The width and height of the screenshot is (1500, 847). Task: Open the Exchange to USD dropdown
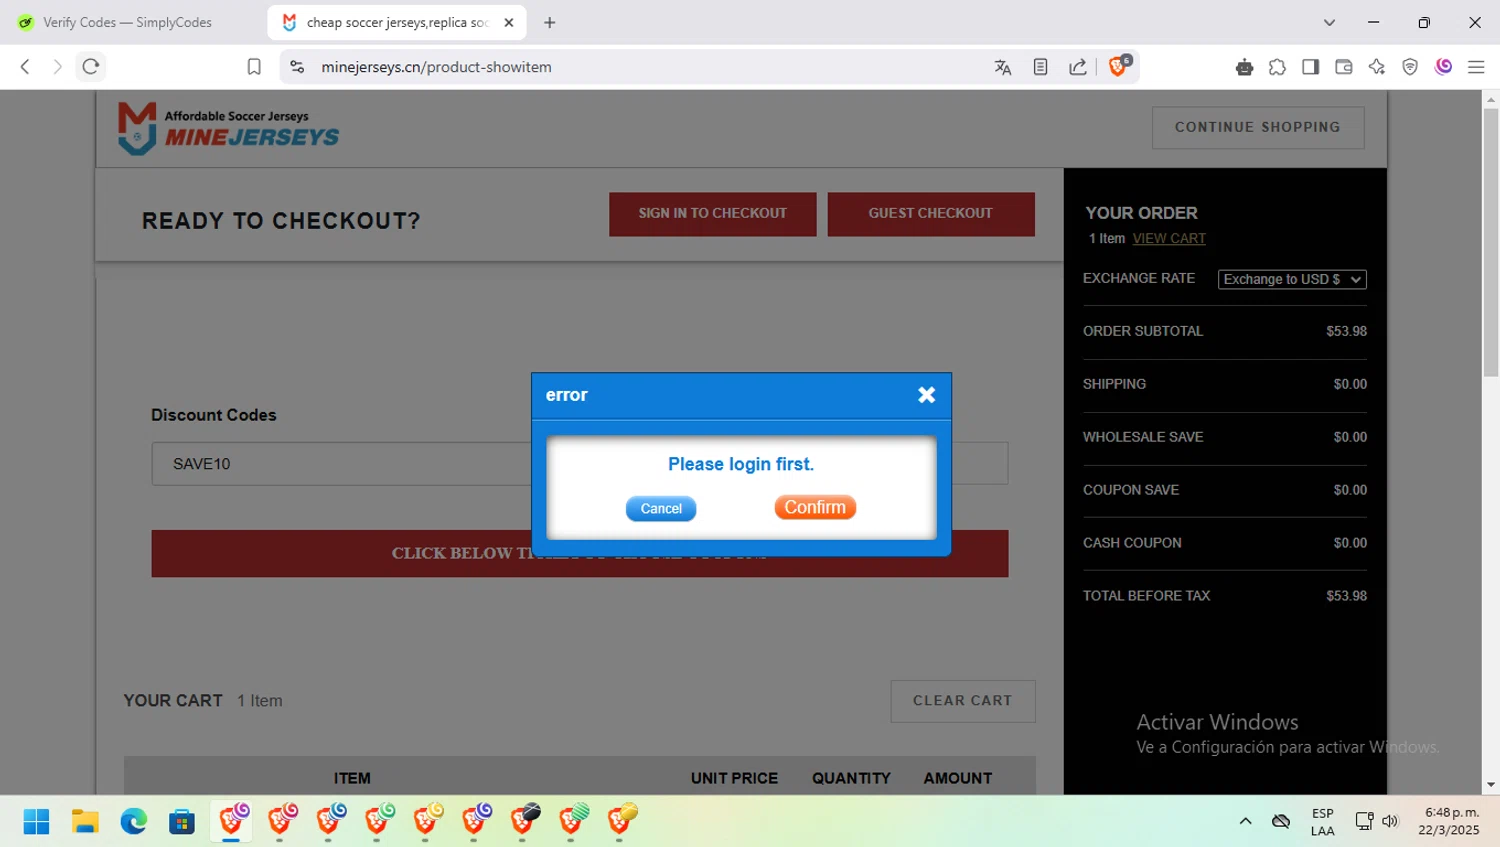(x=1292, y=279)
